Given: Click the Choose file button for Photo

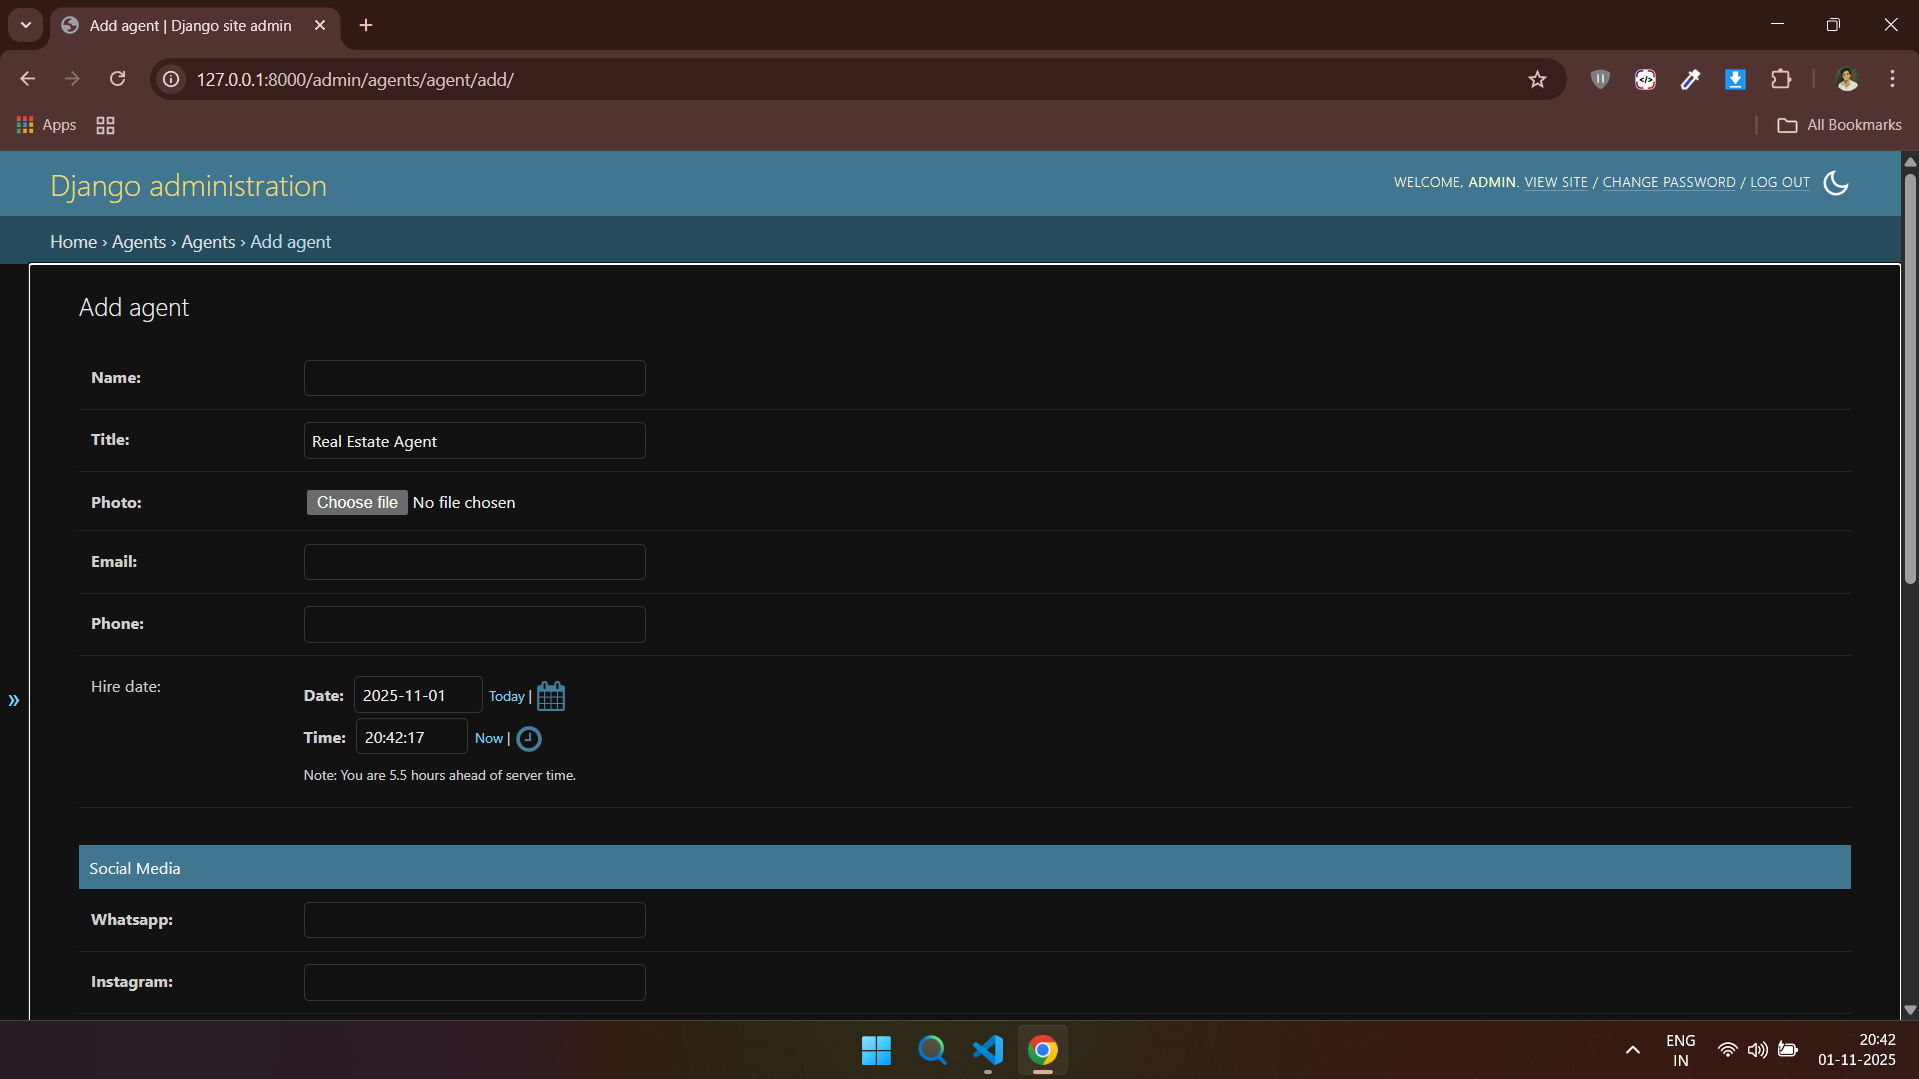Looking at the screenshot, I should click(x=357, y=503).
